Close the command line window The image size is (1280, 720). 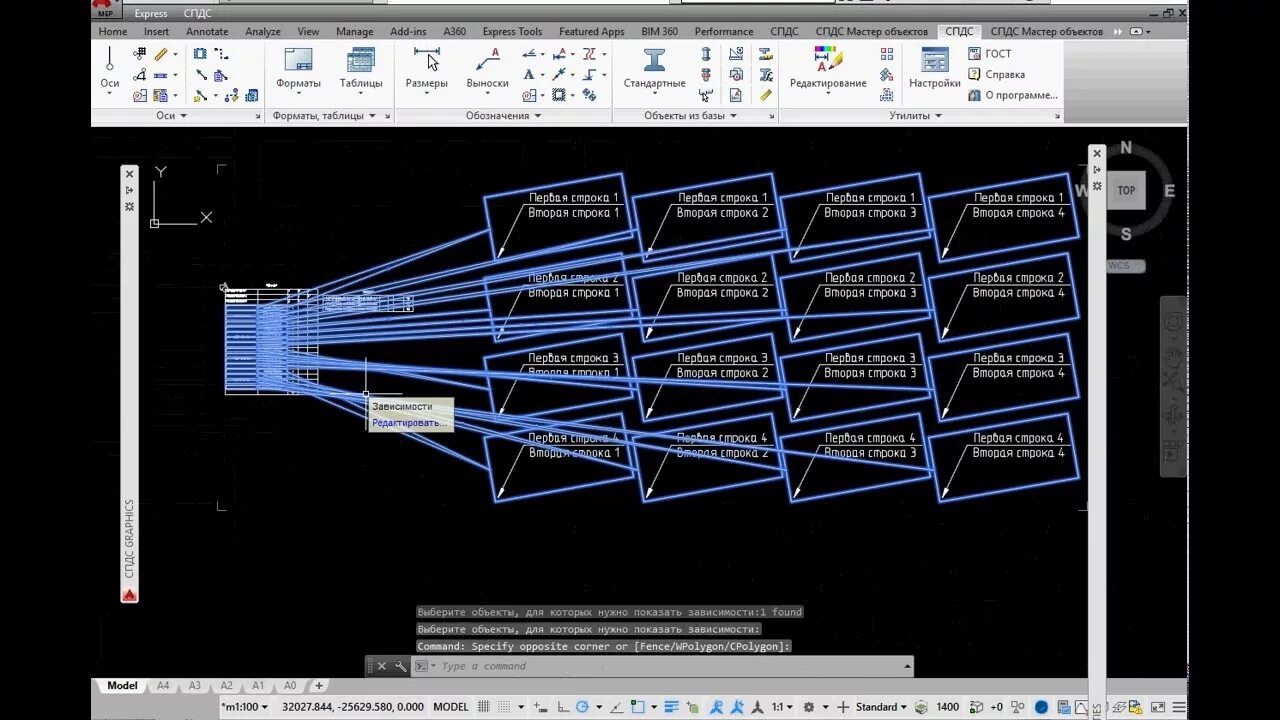click(x=381, y=666)
